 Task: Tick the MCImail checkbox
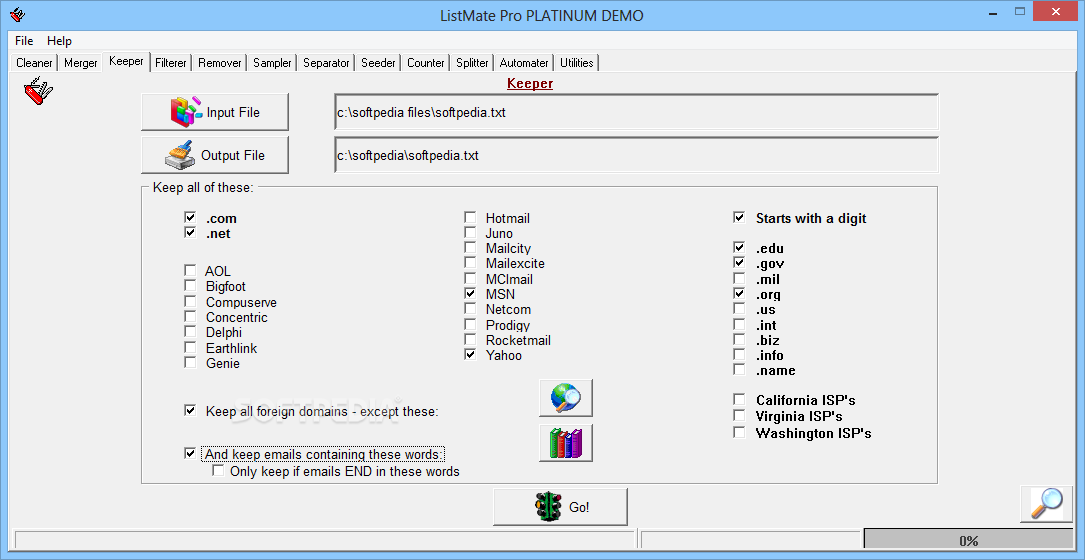[x=471, y=279]
